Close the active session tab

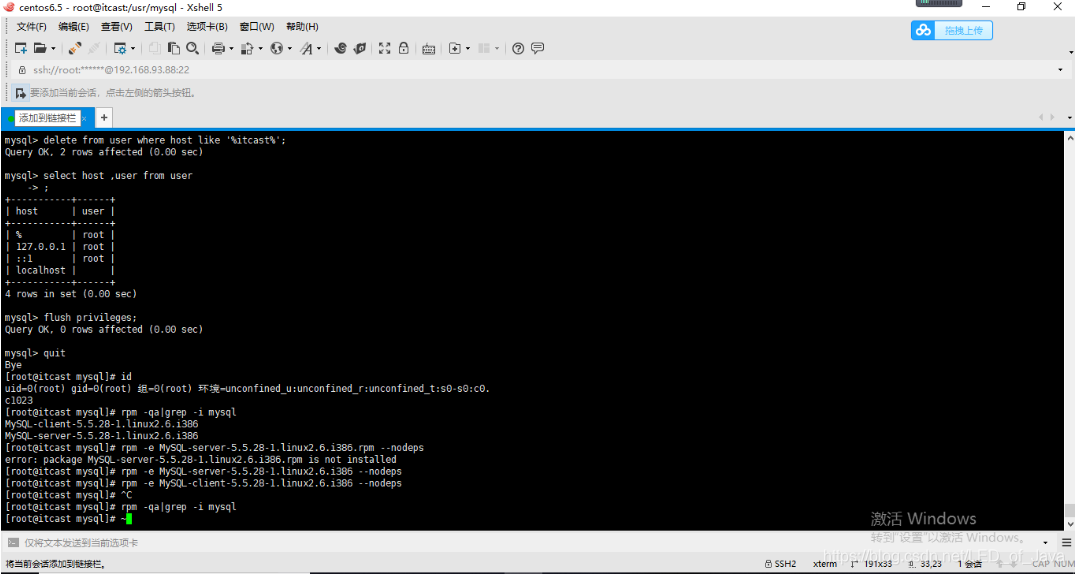click(x=84, y=119)
